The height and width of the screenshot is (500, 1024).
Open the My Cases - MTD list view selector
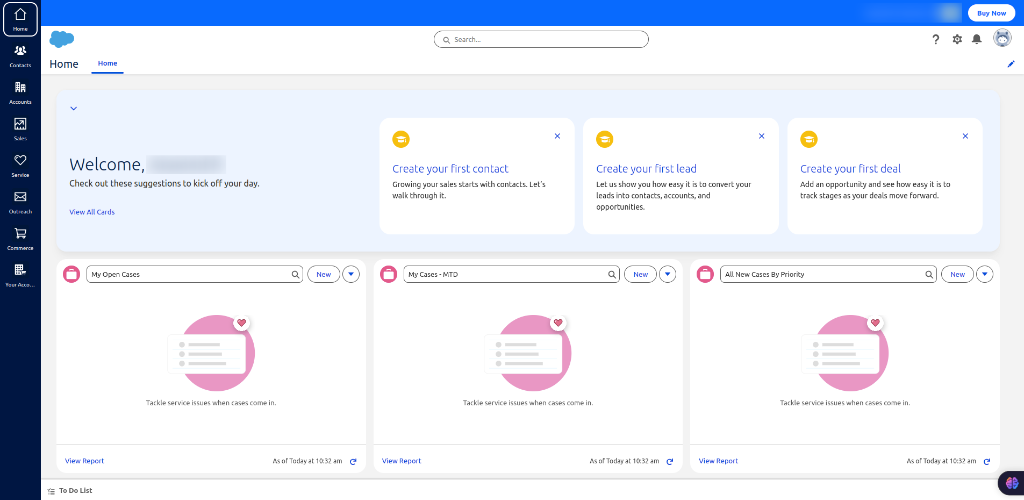pos(511,275)
